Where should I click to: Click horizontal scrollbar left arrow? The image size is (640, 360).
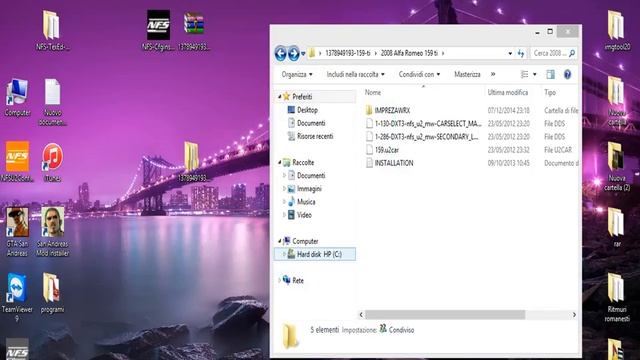coord(361,315)
